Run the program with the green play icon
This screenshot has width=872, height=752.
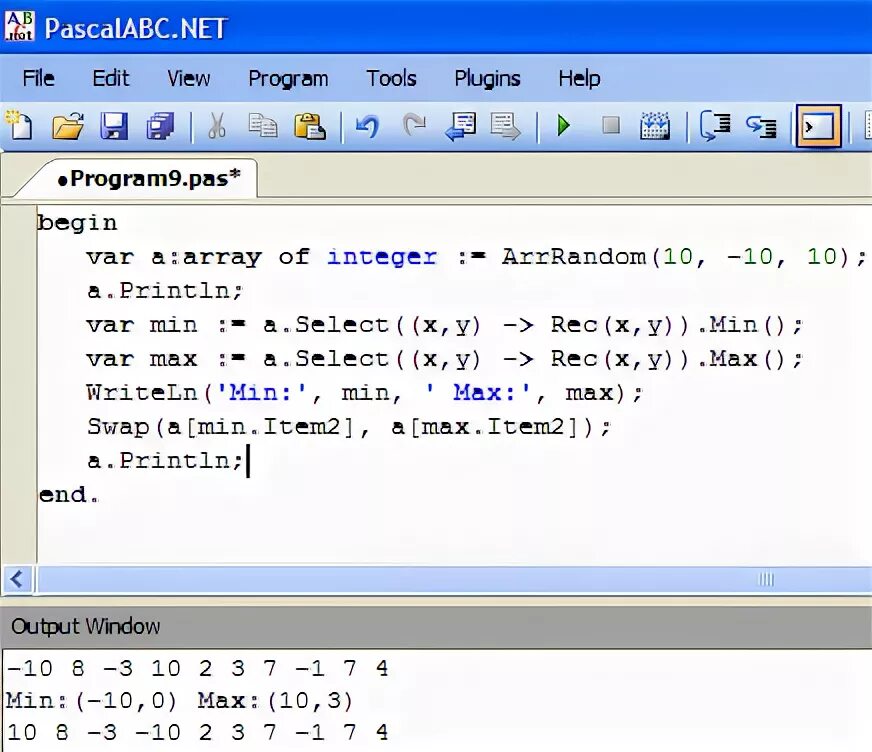(563, 125)
